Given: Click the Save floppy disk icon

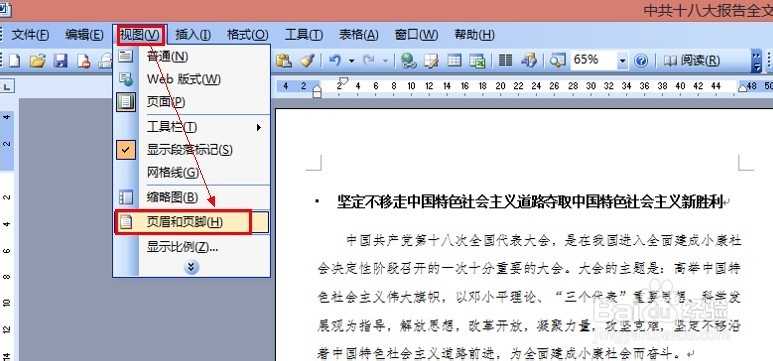Looking at the screenshot, I should [61, 61].
